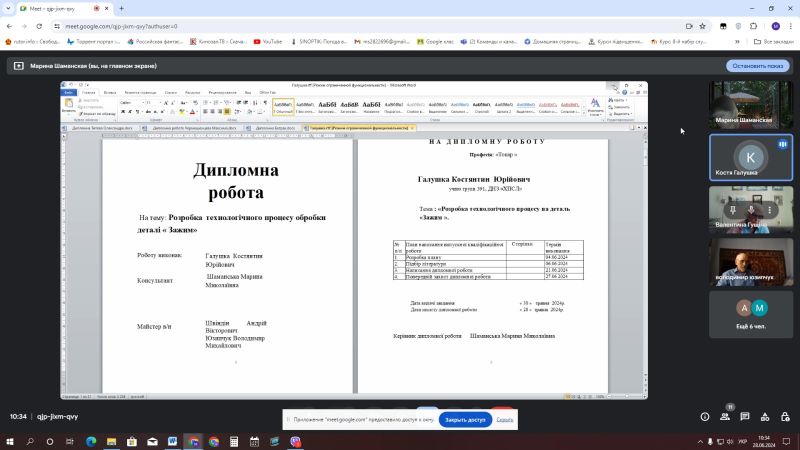Click the camera permission icon in the address bar
The width and height of the screenshot is (800, 450).
(x=689, y=26)
